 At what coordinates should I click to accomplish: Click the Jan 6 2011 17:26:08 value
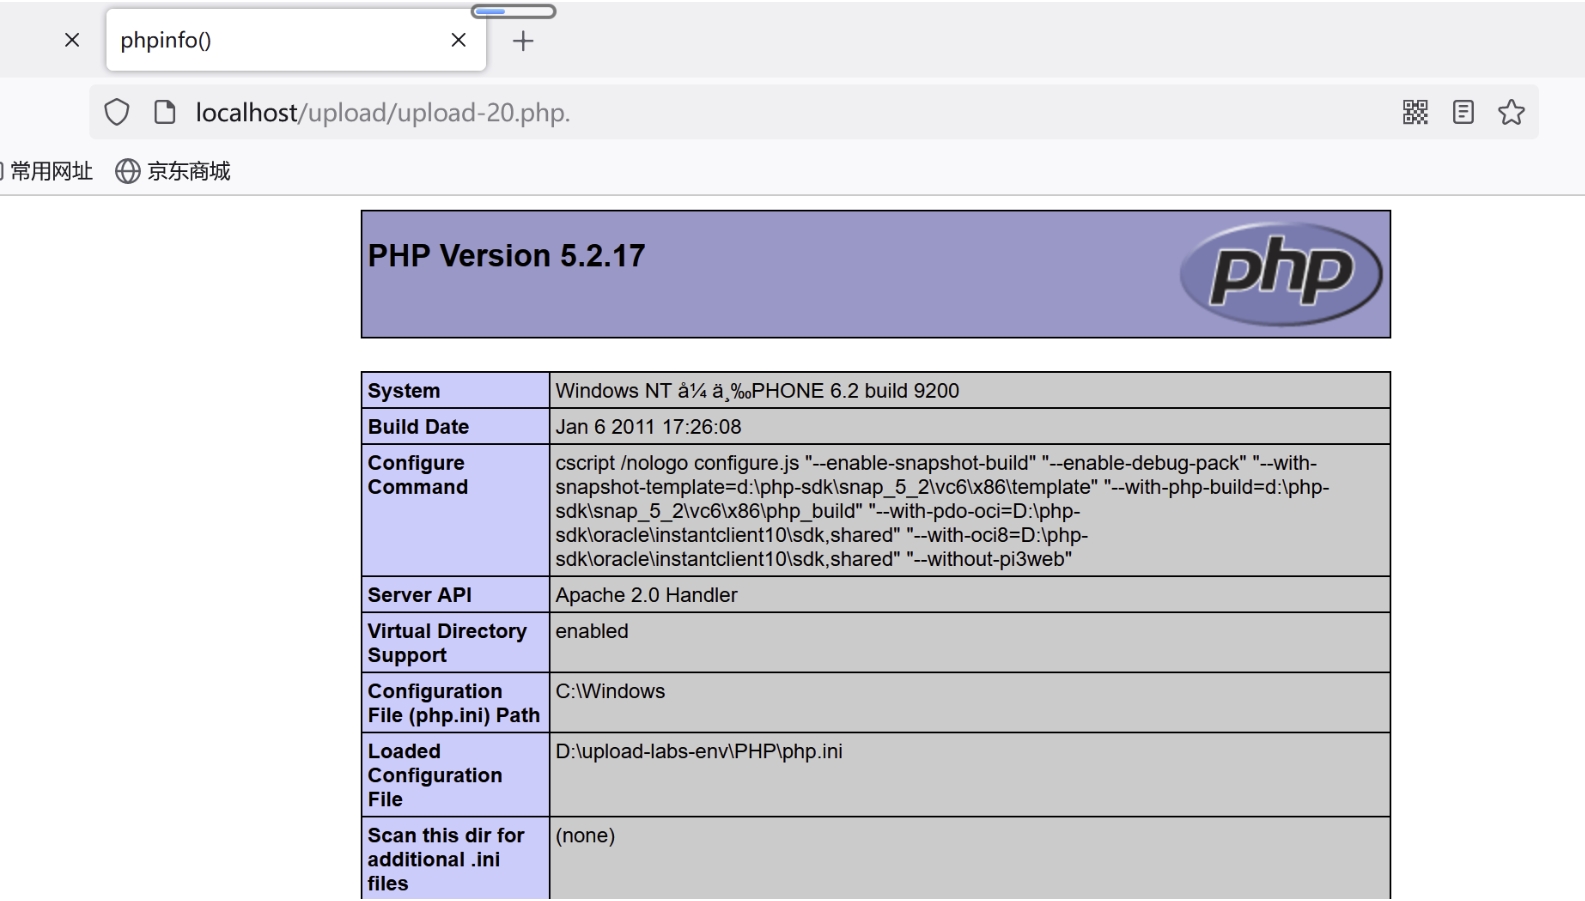(x=648, y=427)
